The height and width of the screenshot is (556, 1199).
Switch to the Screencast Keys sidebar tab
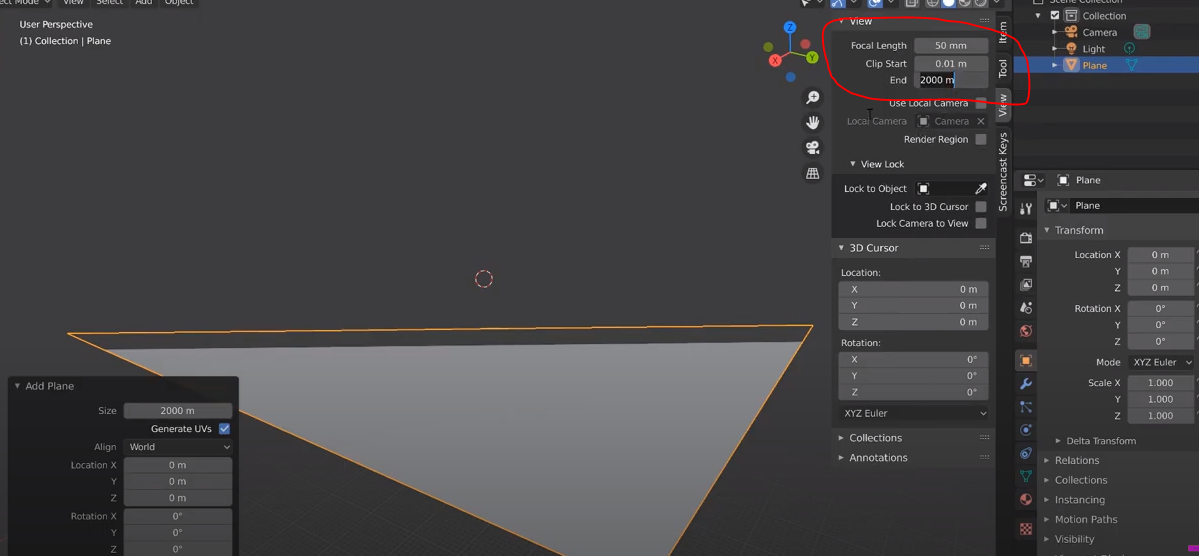[x=1004, y=171]
